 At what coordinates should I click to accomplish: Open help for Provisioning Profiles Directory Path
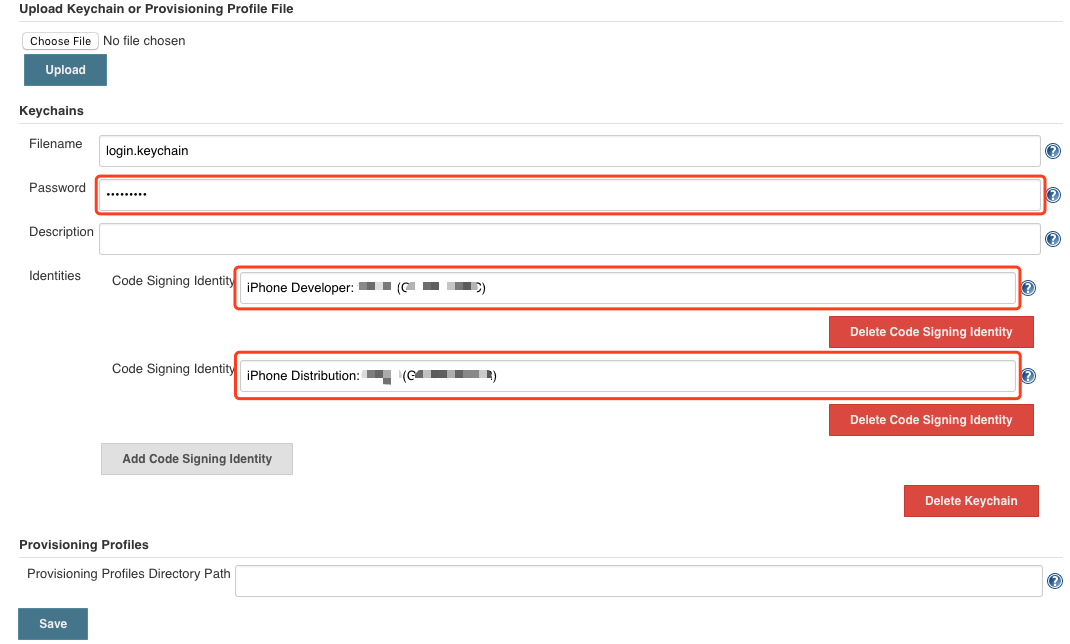[x=1054, y=581]
